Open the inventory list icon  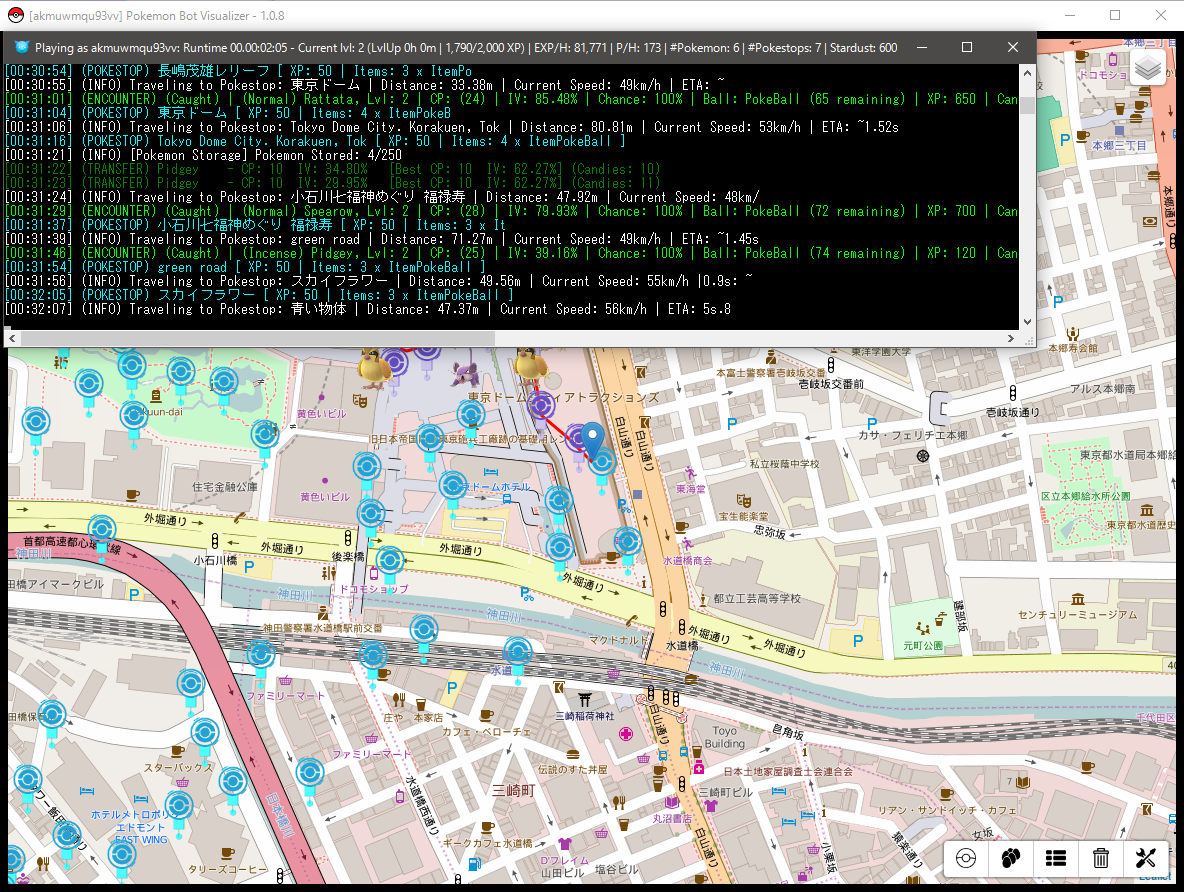(x=1056, y=858)
